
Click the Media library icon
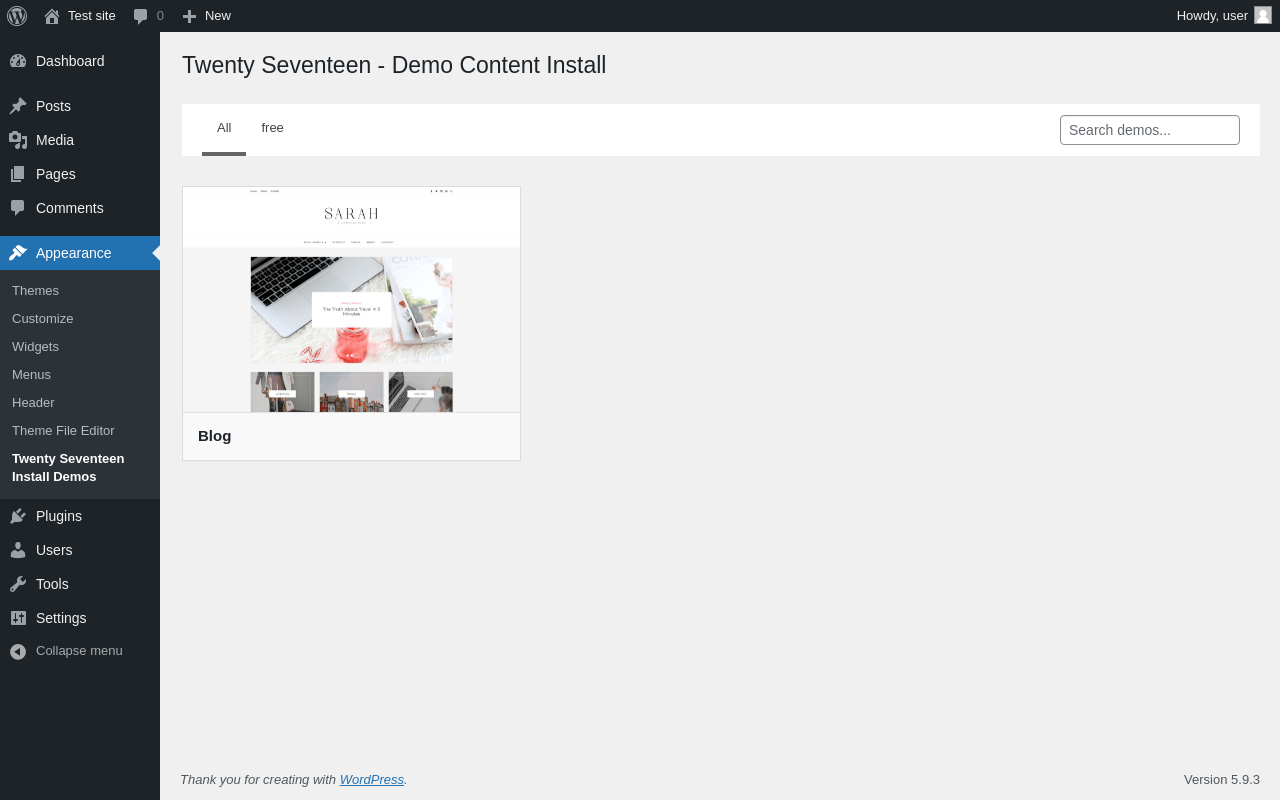(18, 140)
